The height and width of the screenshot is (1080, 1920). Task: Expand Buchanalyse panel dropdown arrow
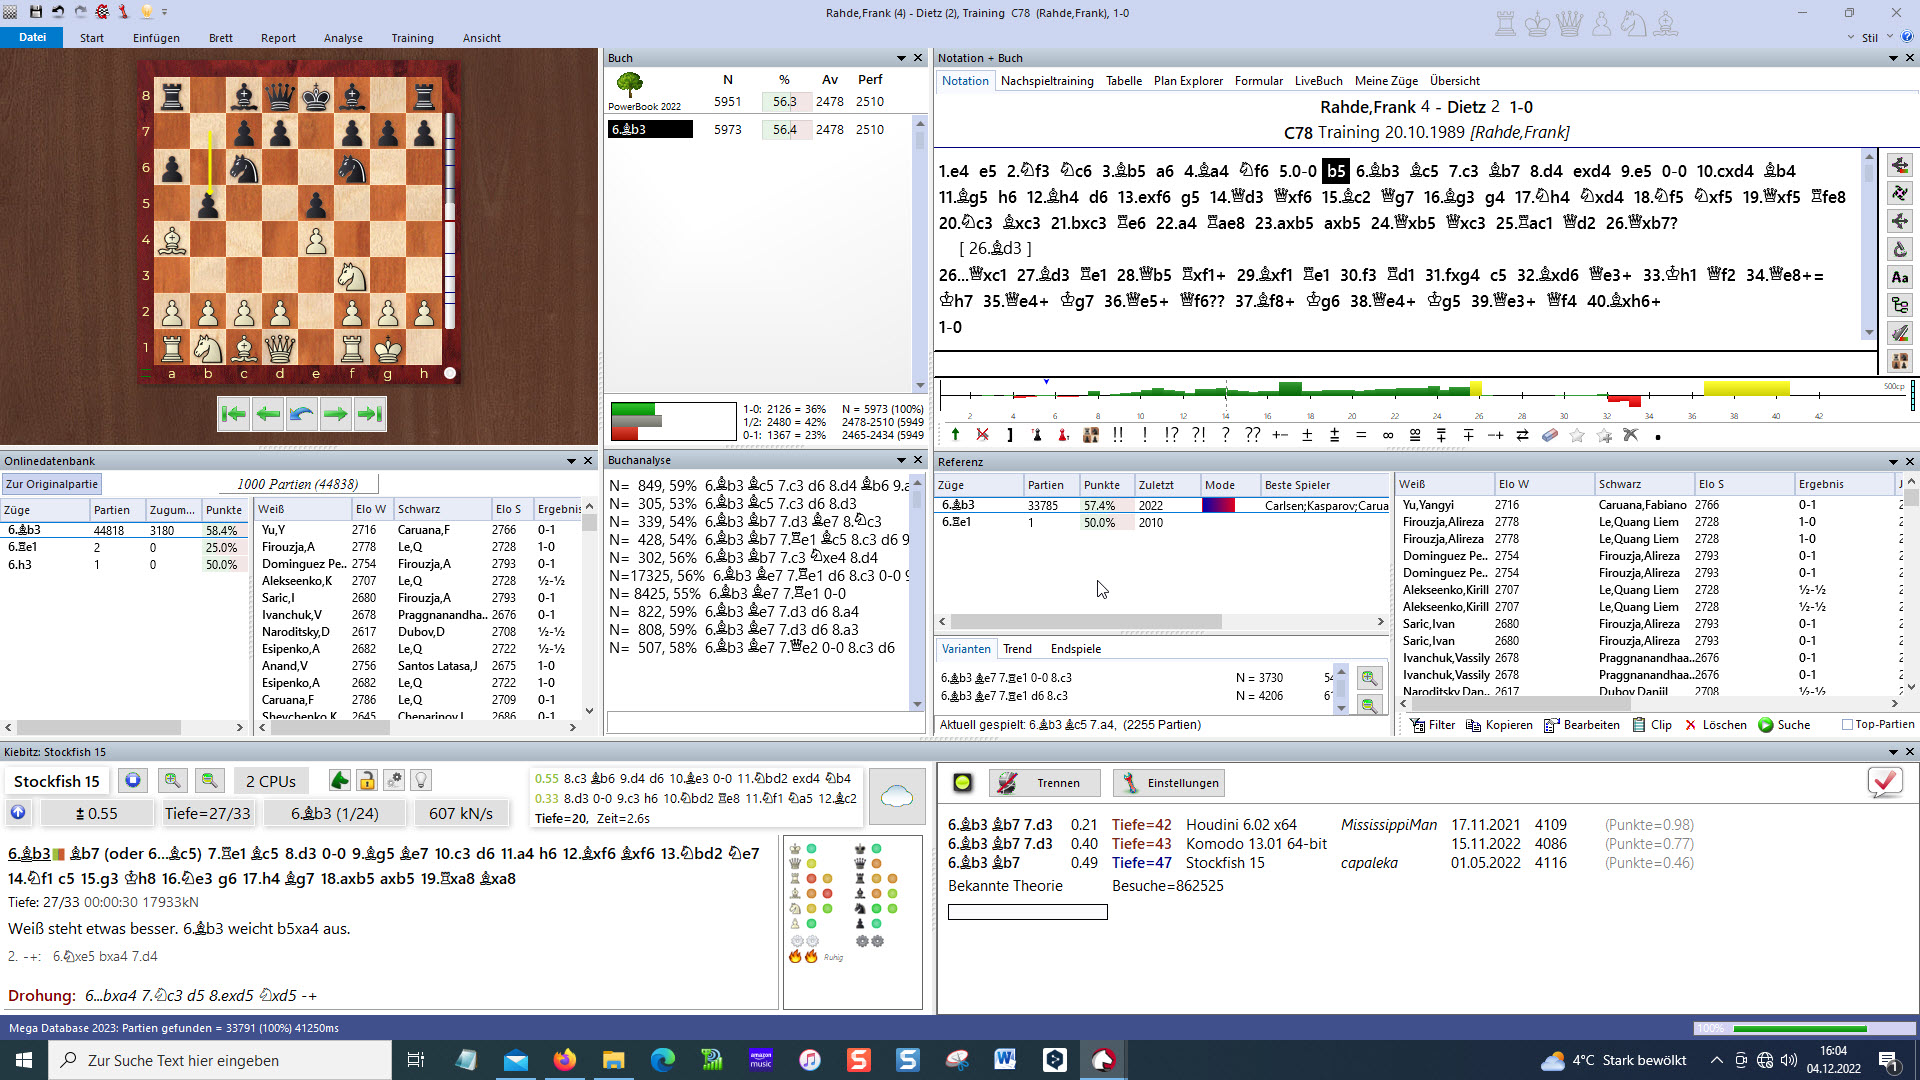[901, 460]
